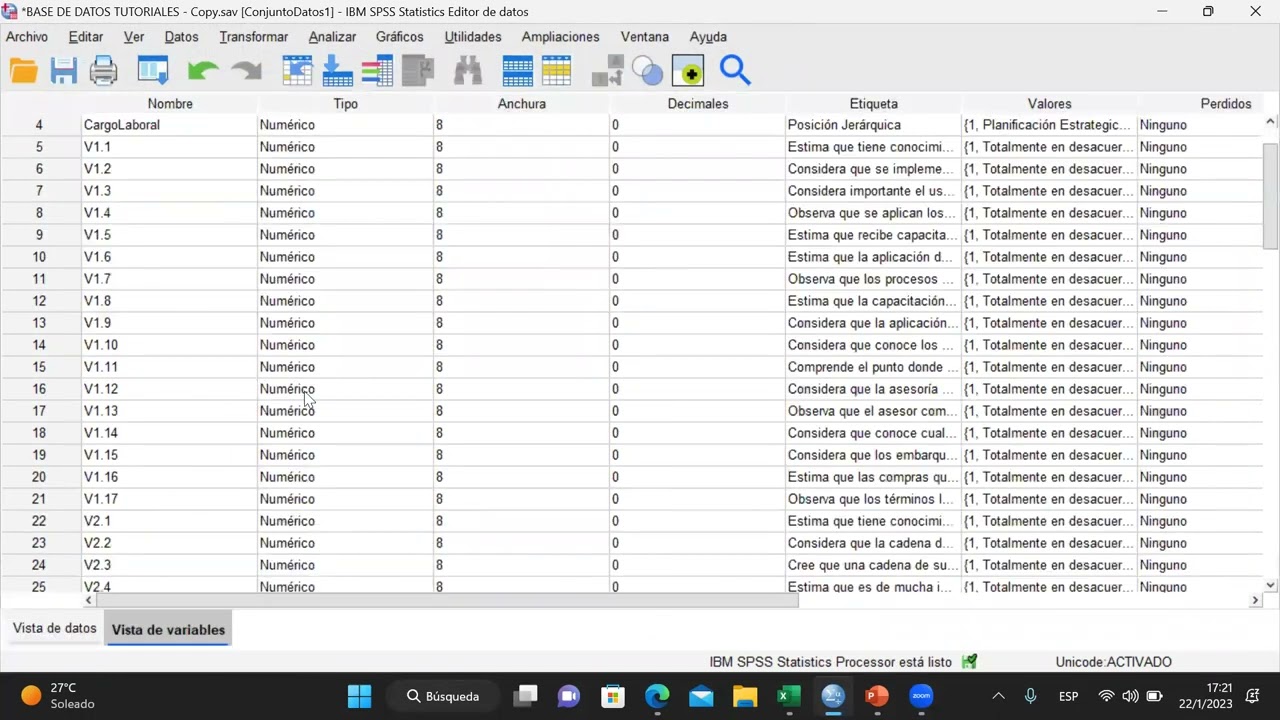Viewport: 1280px width, 720px height.
Task: Open File Explorer from the taskbar
Action: [x=745, y=696]
